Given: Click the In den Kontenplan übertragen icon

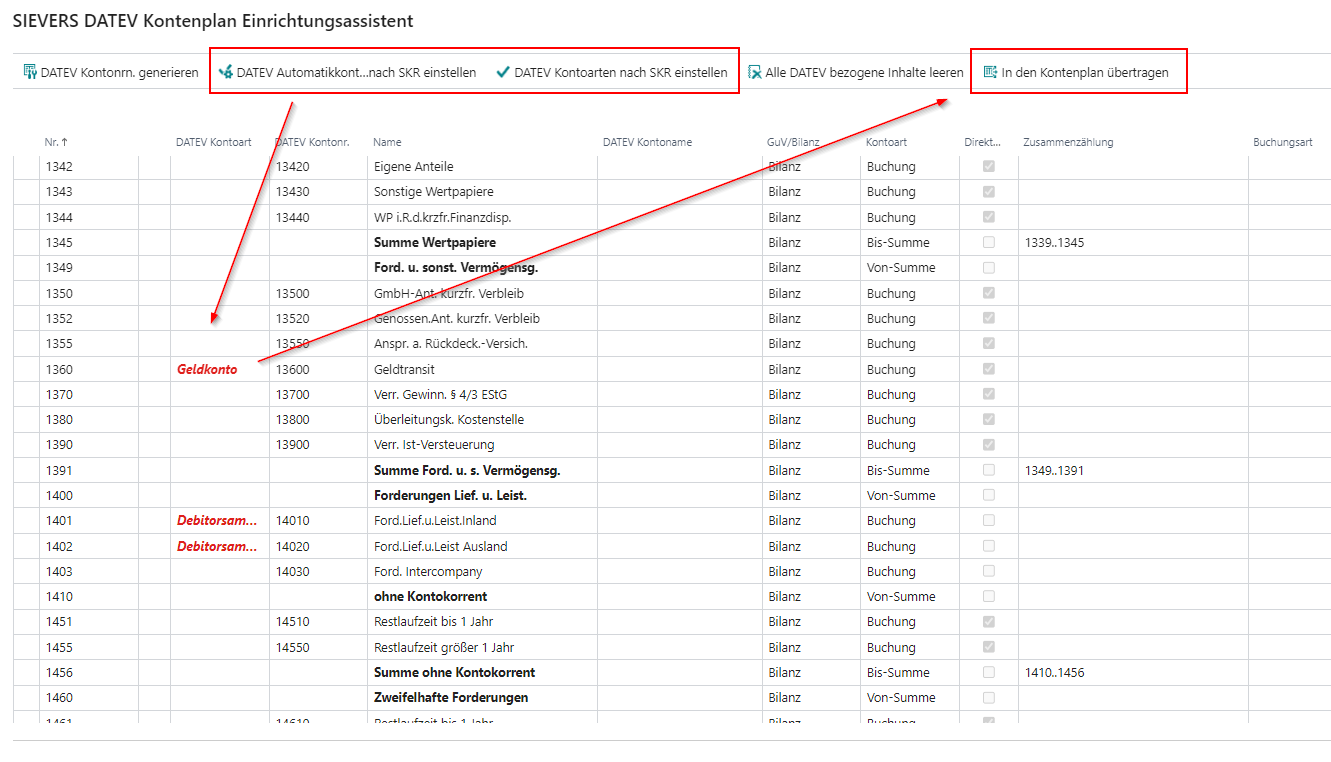Looking at the screenshot, I should coord(990,72).
